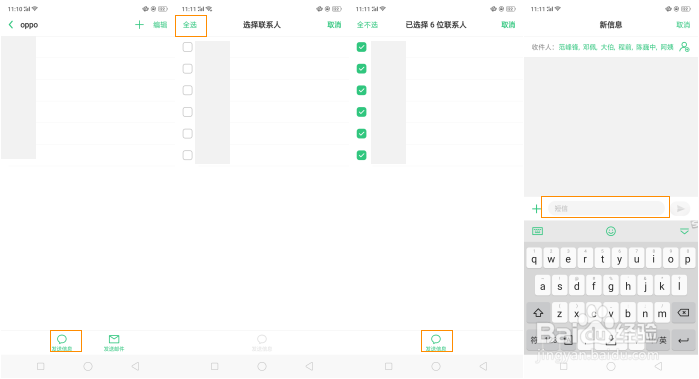Viewport: 699px width, 379px height.
Task: Tap greyed-out 发送信息 icon on 选择联系人 screen
Action: pyautogui.click(x=262, y=342)
